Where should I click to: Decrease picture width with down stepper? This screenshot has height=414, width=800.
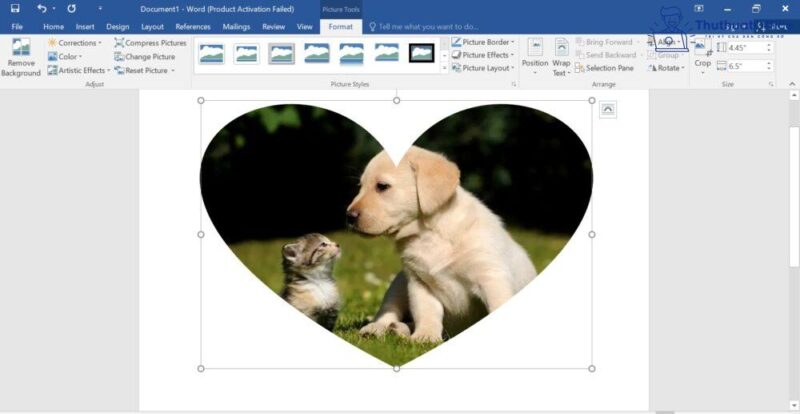[x=768, y=69]
